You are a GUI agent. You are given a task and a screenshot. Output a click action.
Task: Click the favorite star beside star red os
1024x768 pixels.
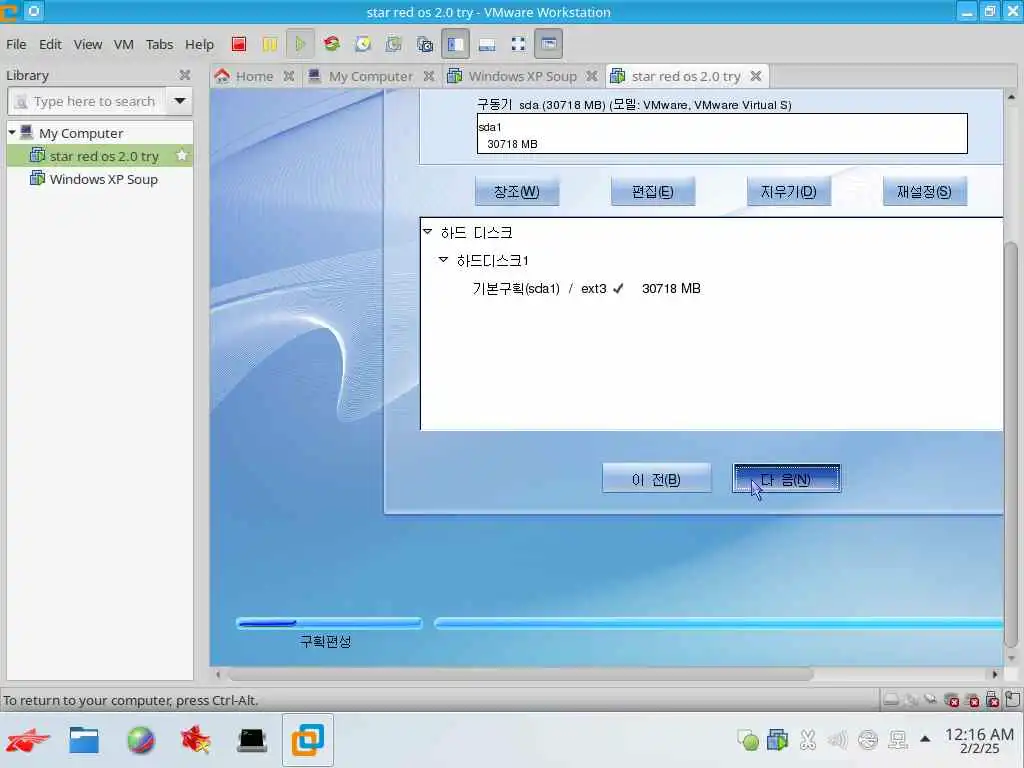[x=182, y=155]
